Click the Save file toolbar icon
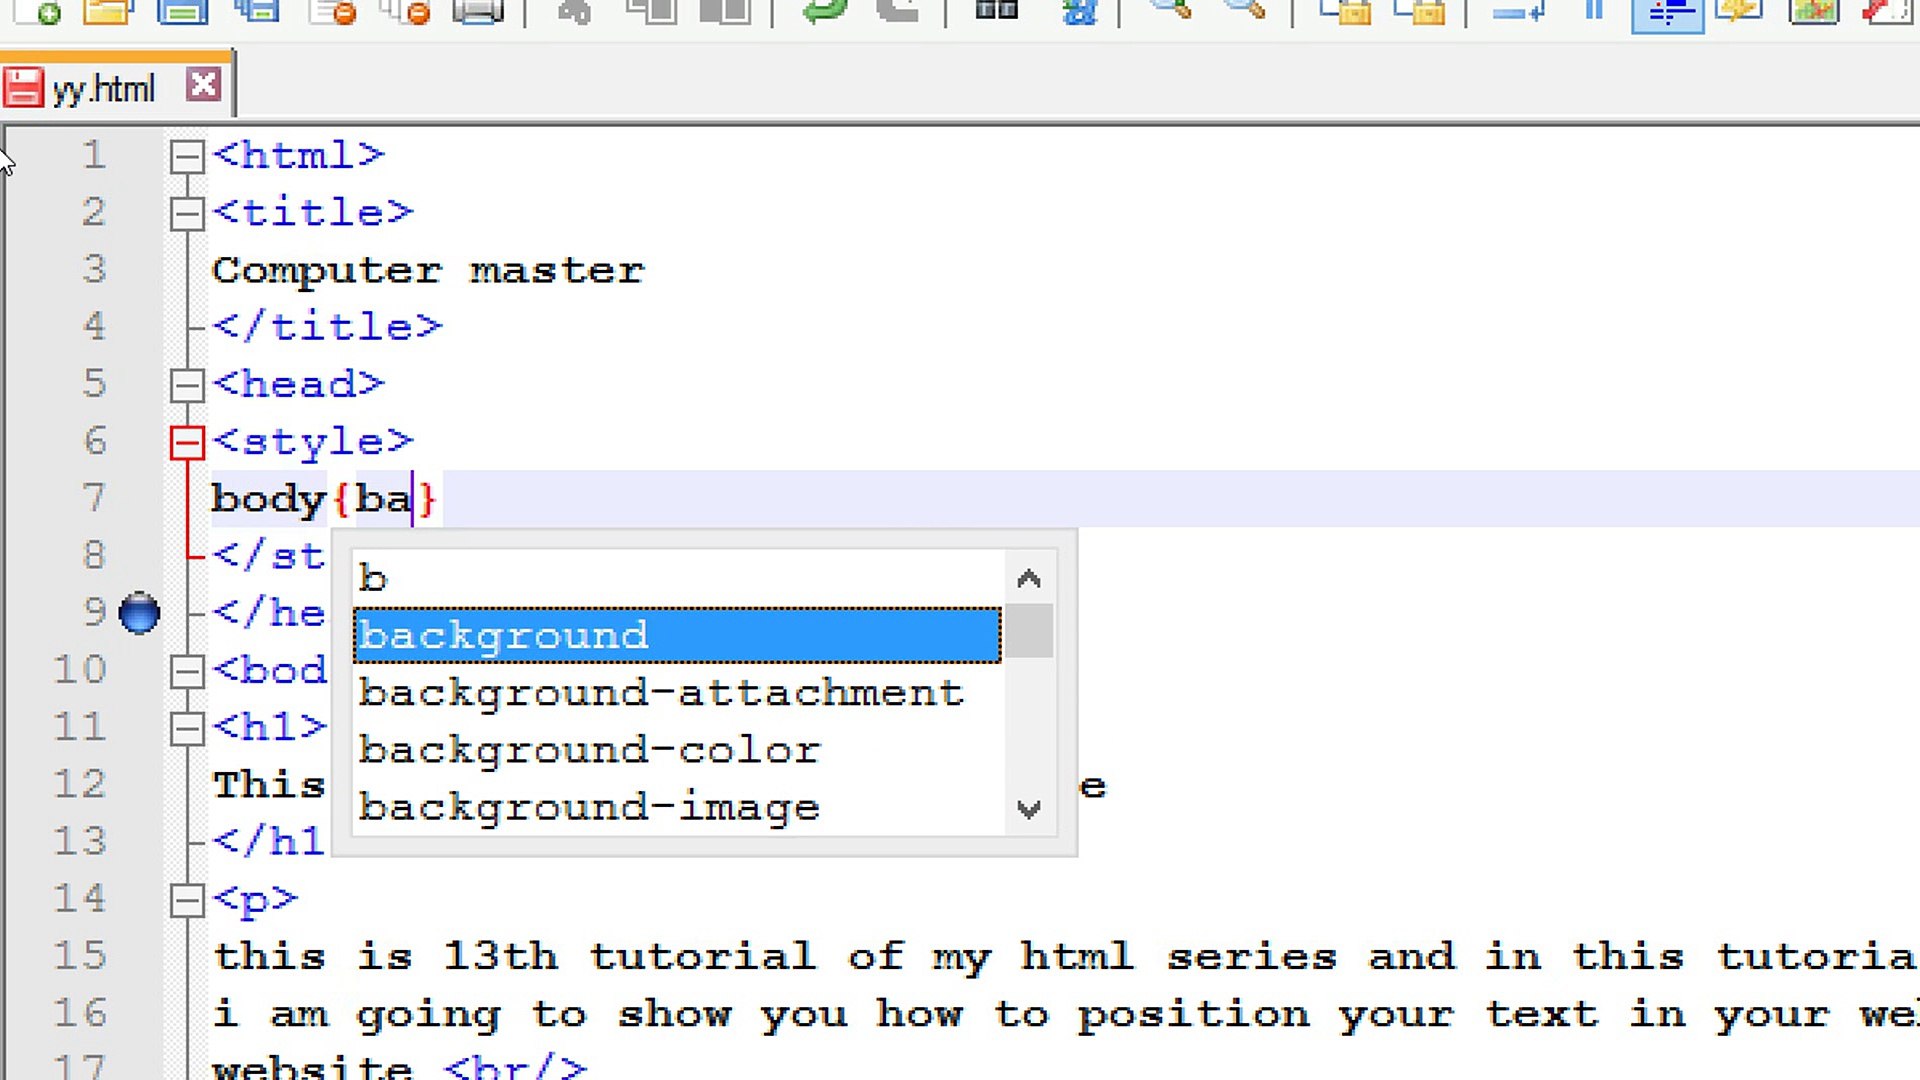 182,10
